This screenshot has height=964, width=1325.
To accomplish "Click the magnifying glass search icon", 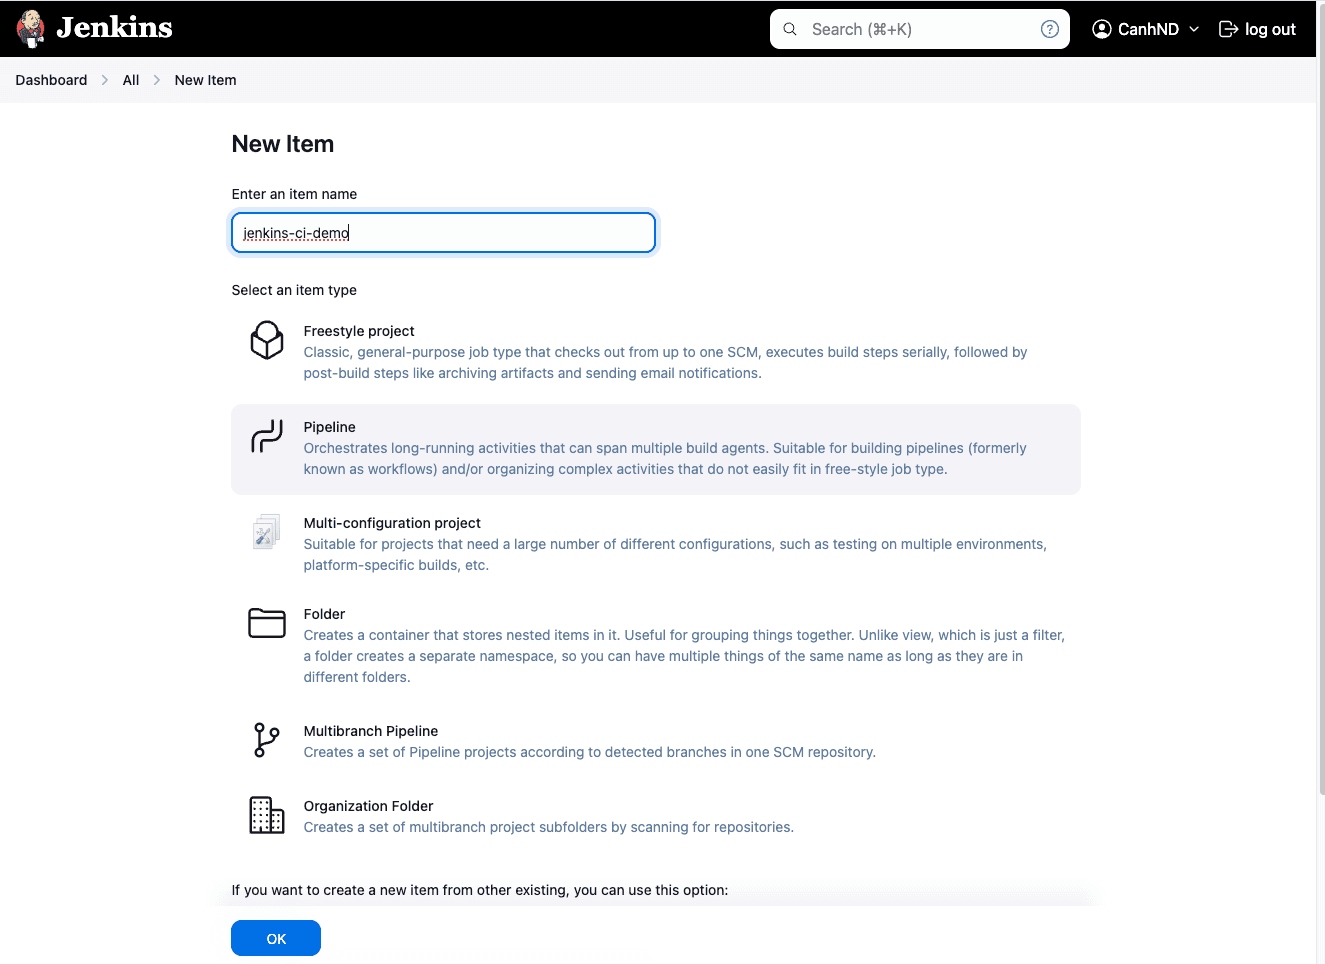I will tap(790, 29).
